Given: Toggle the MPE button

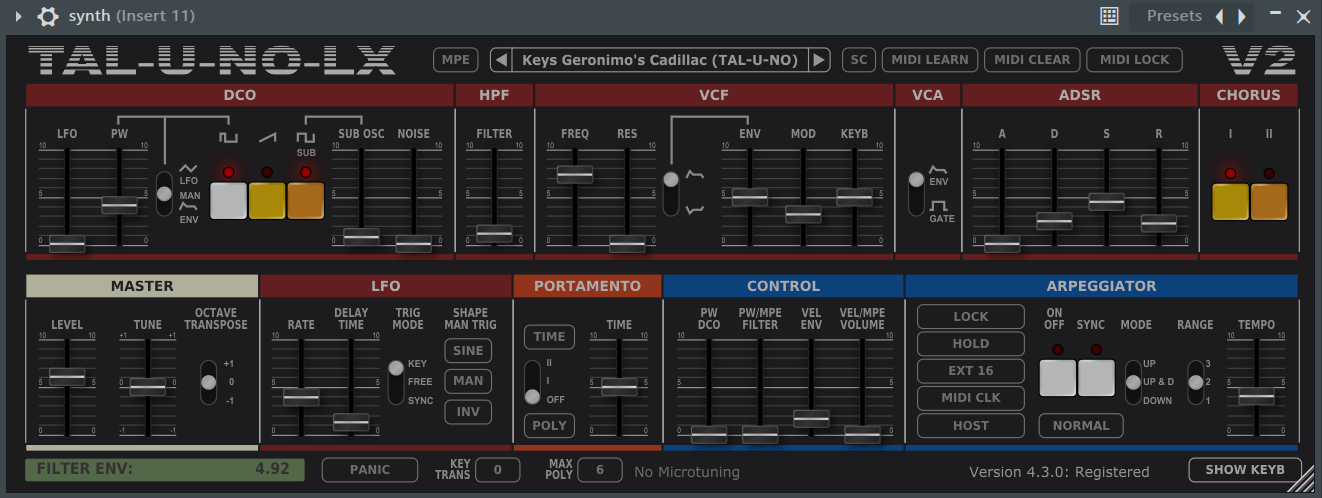Looking at the screenshot, I should 456,60.
